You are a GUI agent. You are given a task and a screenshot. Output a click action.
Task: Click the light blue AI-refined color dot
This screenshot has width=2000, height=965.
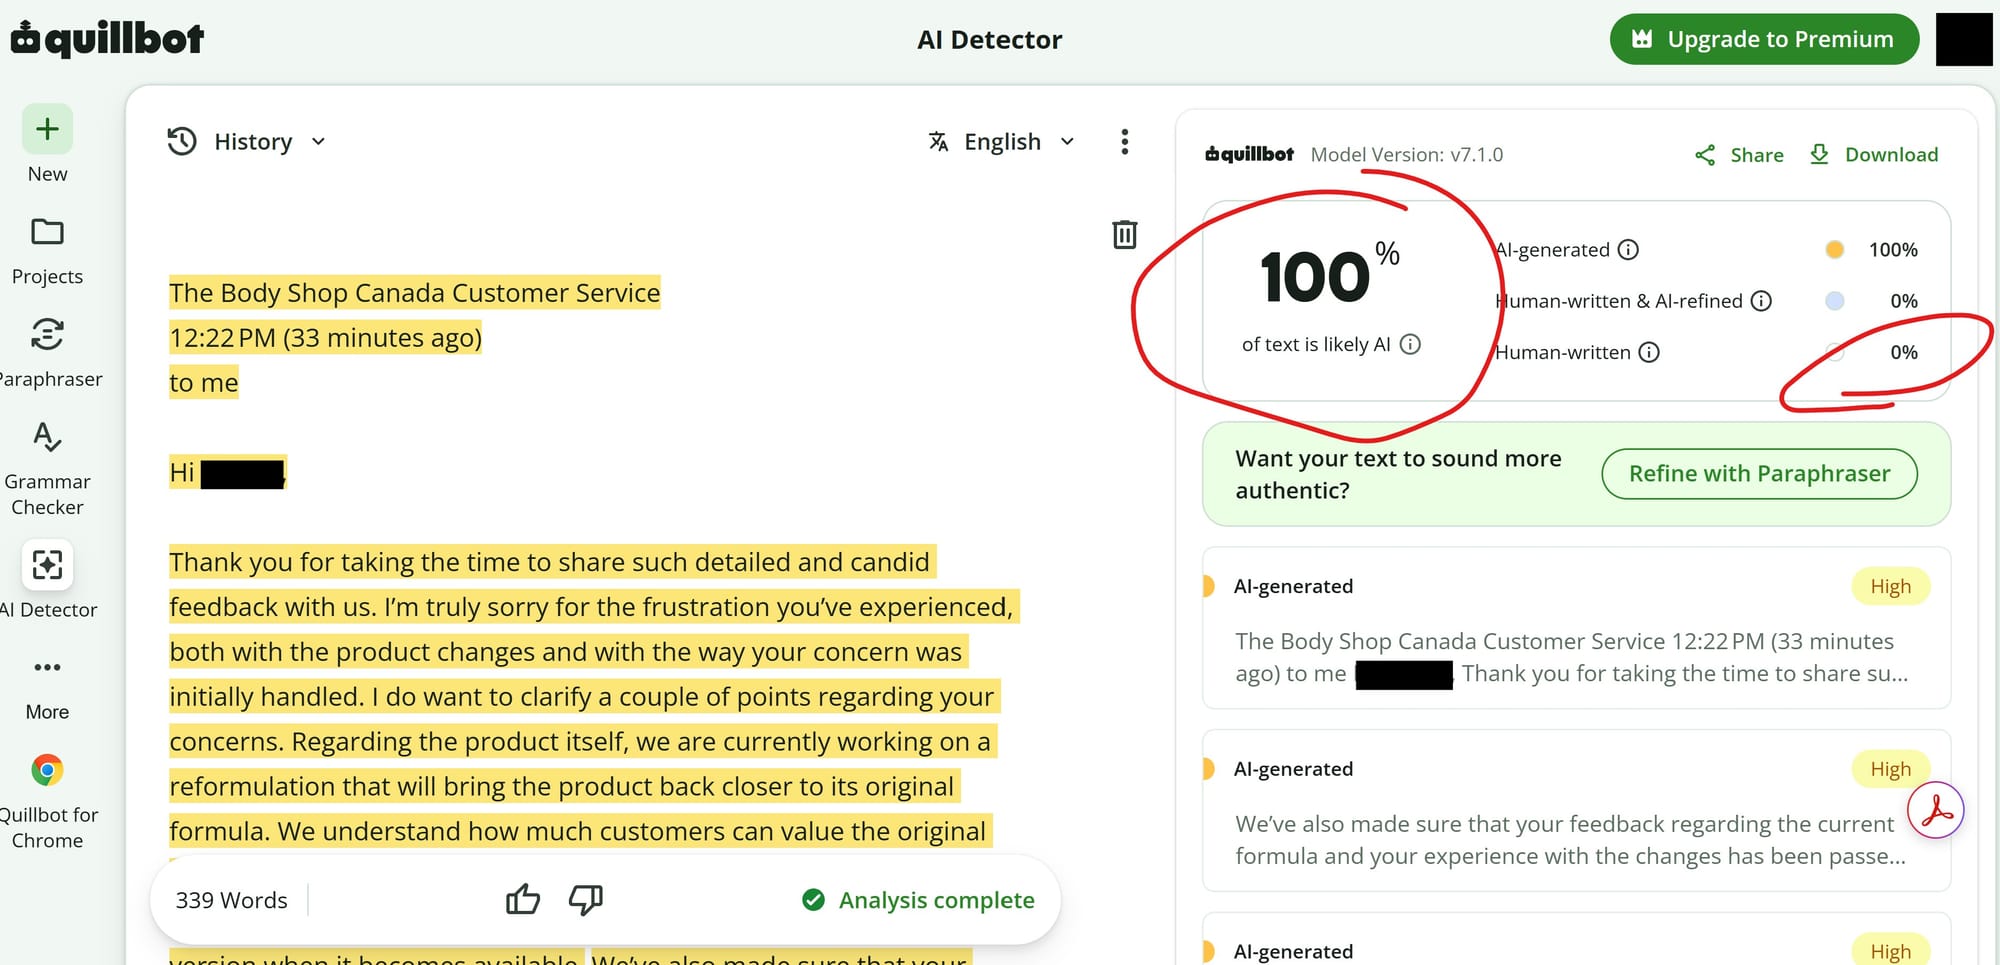point(1834,301)
